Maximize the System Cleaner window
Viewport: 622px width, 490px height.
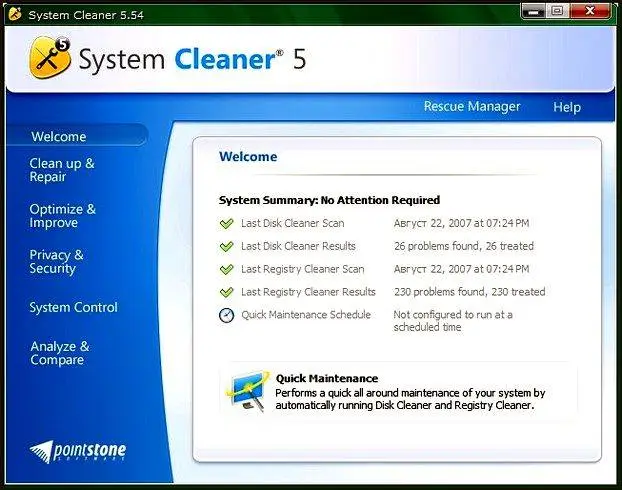pyautogui.click(x=557, y=11)
